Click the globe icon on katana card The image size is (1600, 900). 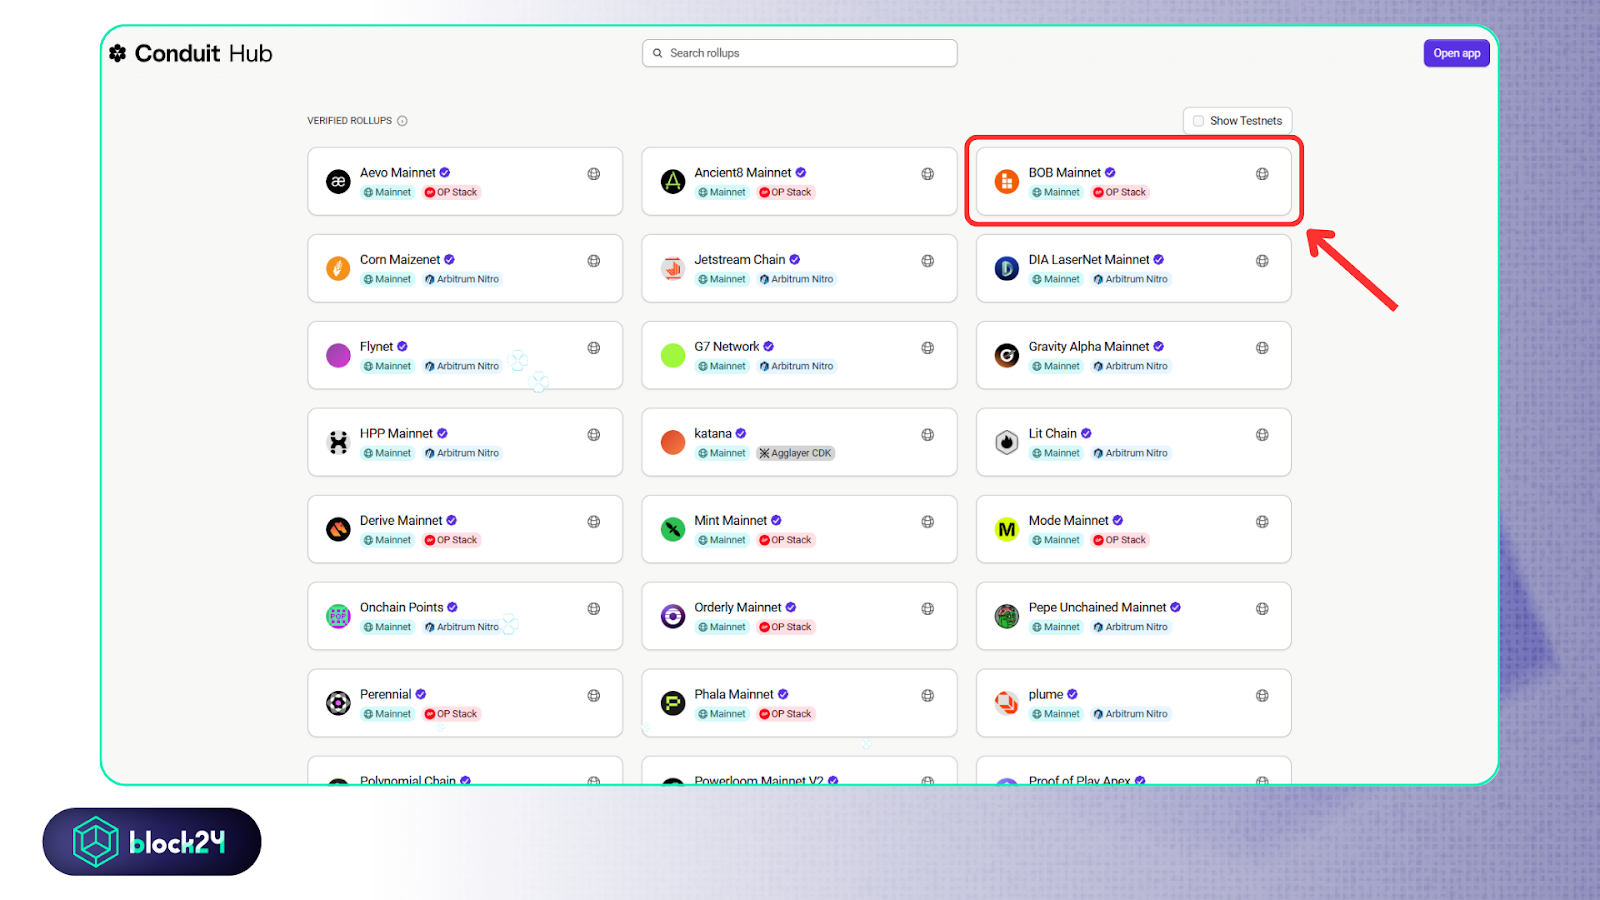tap(928, 435)
